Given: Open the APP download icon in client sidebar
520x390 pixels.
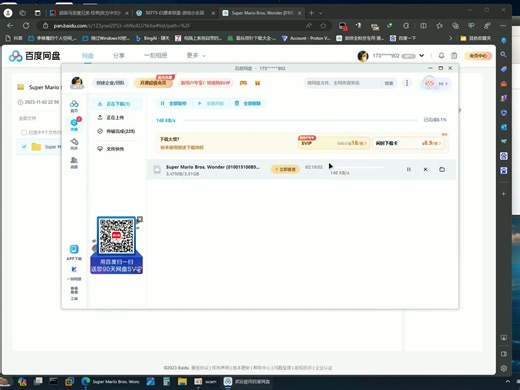Looking at the screenshot, I should [74, 252].
